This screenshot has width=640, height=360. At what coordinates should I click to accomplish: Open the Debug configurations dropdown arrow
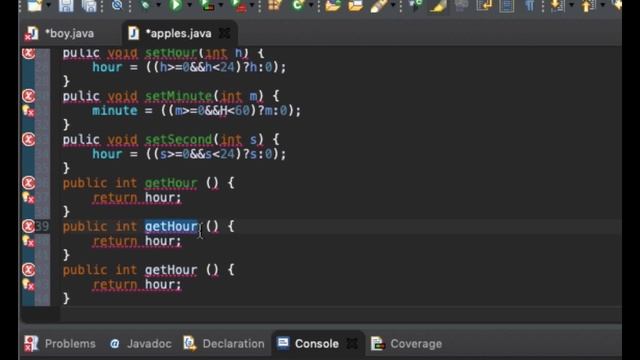159,5
